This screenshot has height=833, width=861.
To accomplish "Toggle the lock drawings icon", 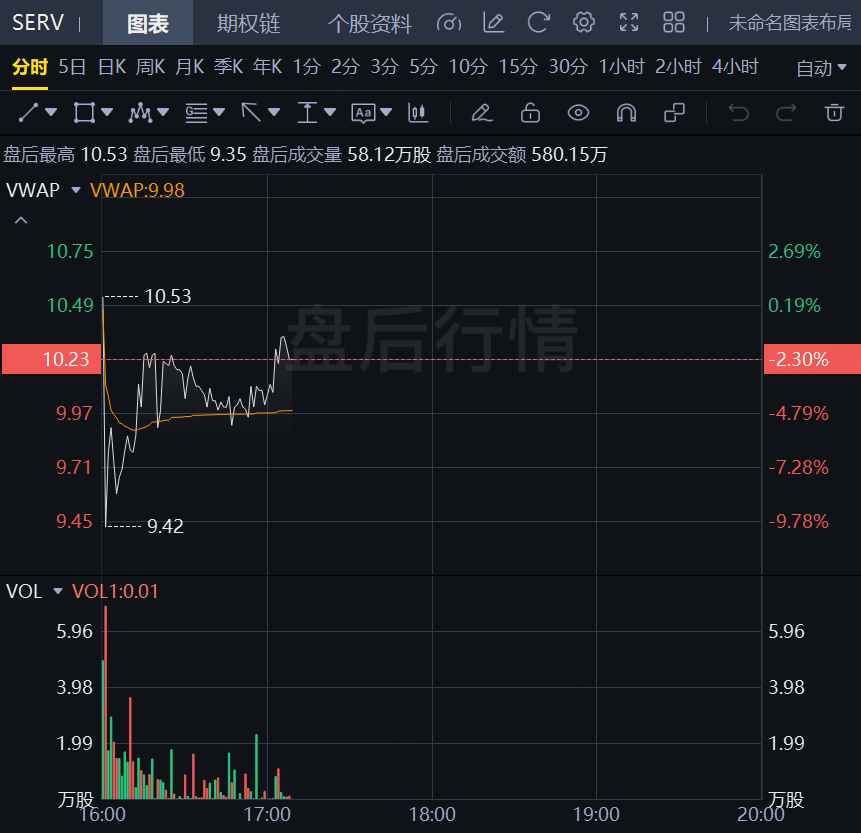I will 530,112.
